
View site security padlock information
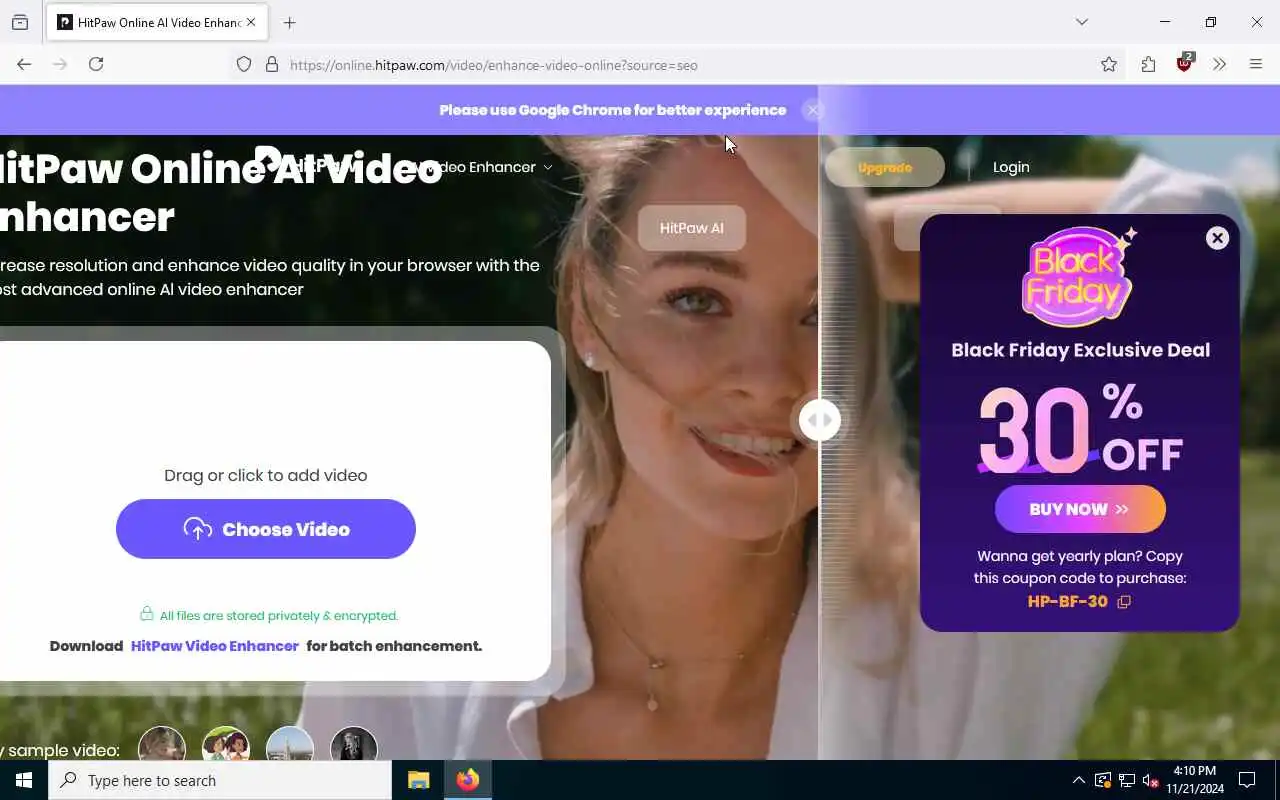tap(271, 64)
